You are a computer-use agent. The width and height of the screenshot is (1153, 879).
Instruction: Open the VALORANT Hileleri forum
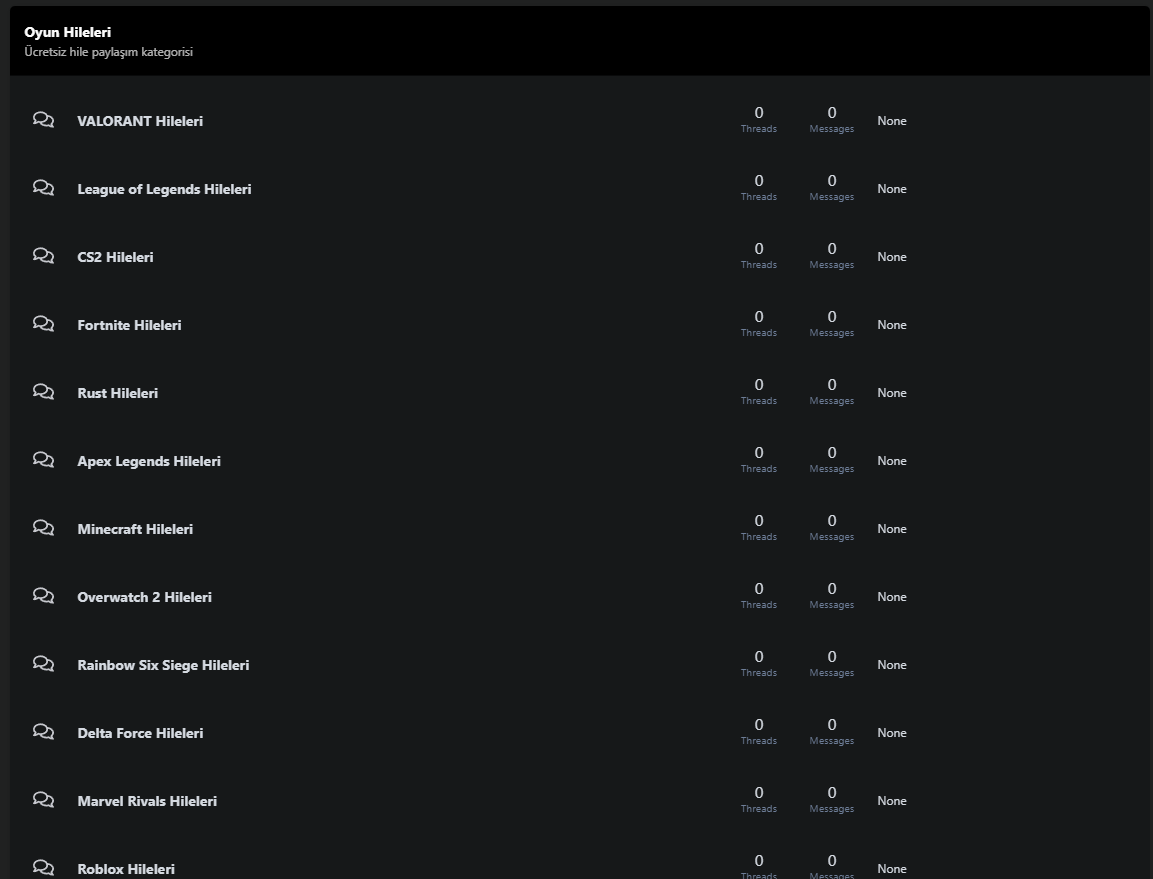click(140, 121)
